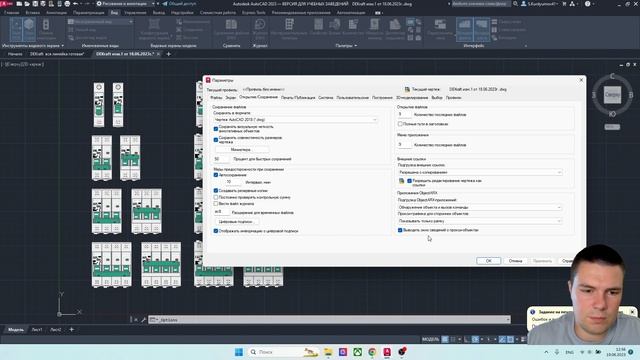640x360 pixels.
Task: Open the Autodesk App Store cart icon
Action: tap(564, 4)
